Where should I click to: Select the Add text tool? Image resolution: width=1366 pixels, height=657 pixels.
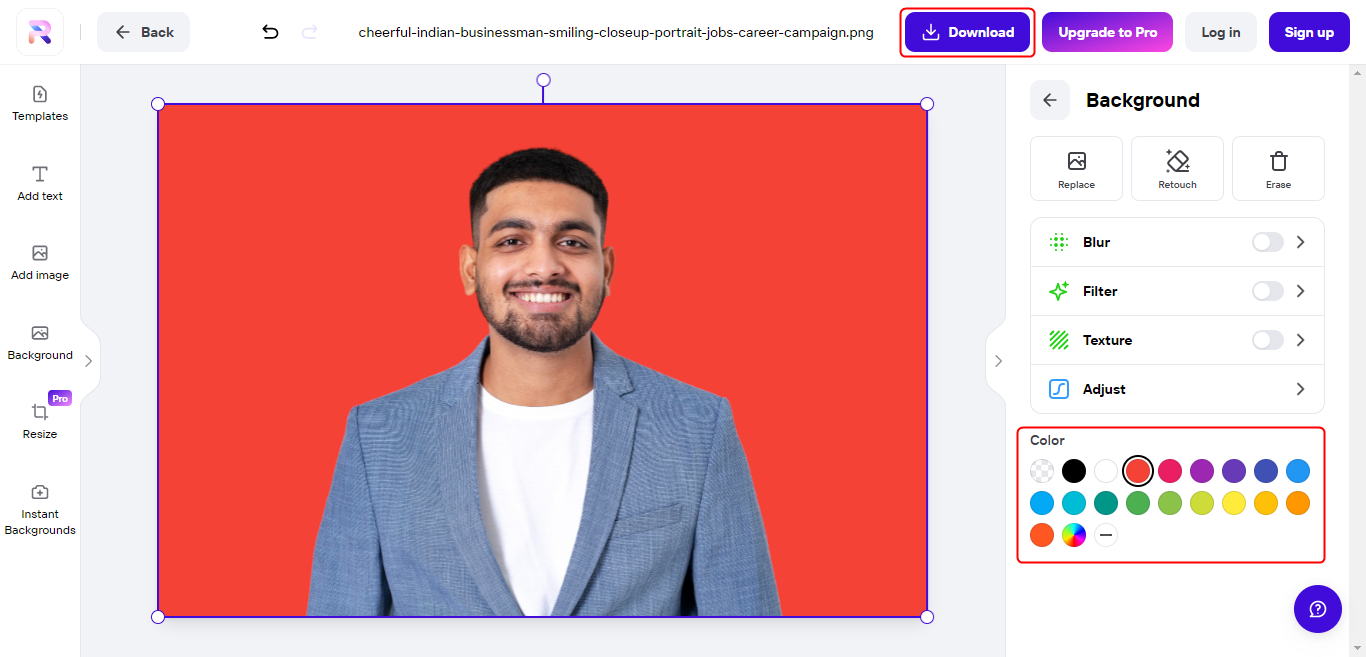[x=40, y=184]
